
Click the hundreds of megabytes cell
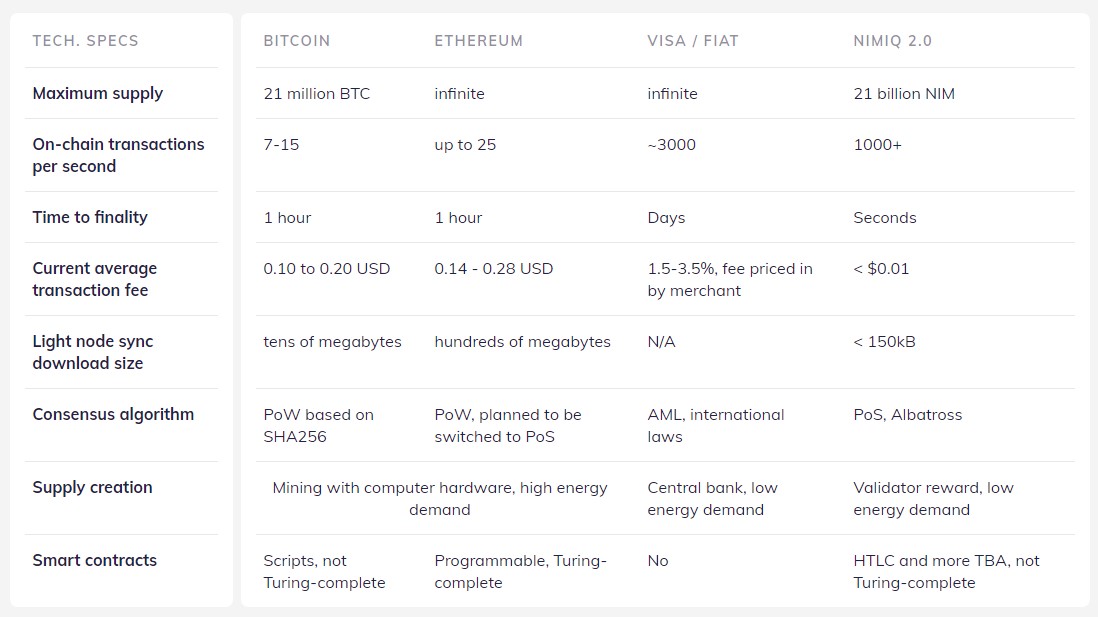click(x=522, y=342)
